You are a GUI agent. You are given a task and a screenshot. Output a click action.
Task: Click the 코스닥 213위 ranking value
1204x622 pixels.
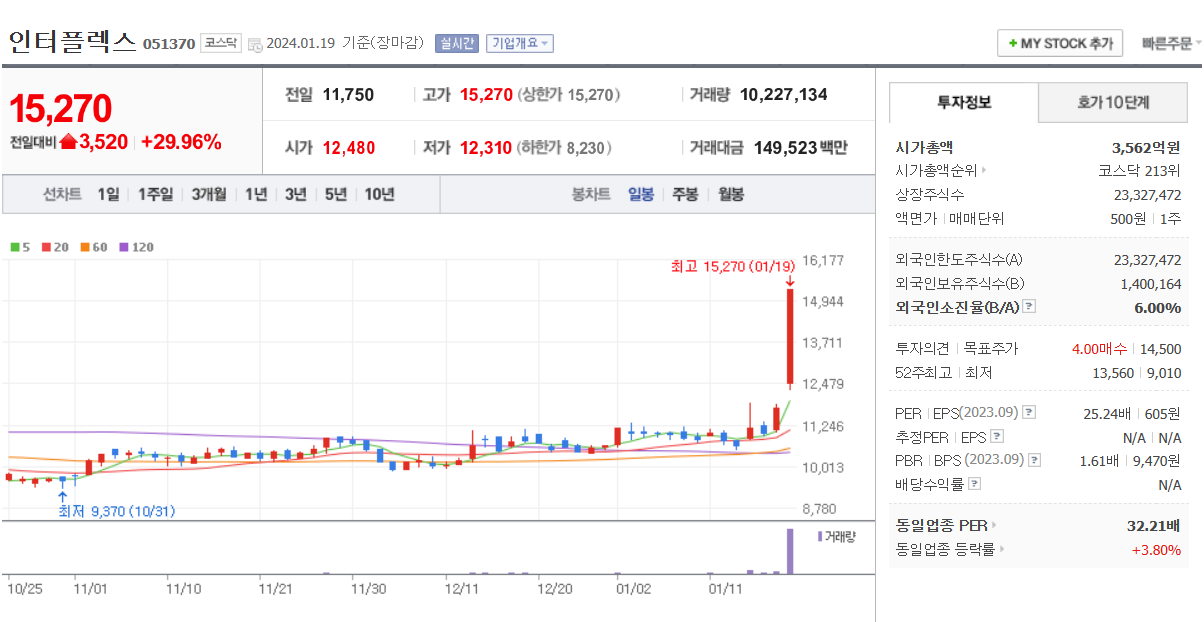1139,171
